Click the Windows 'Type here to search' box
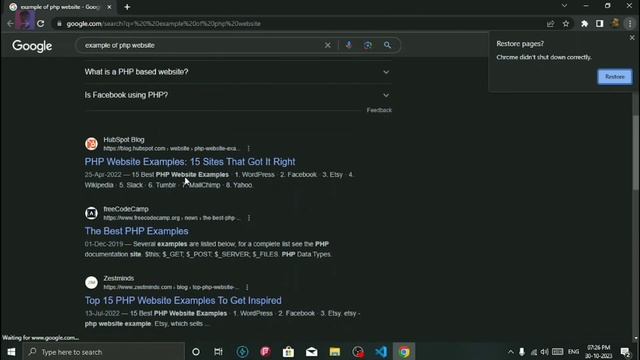 point(104,352)
